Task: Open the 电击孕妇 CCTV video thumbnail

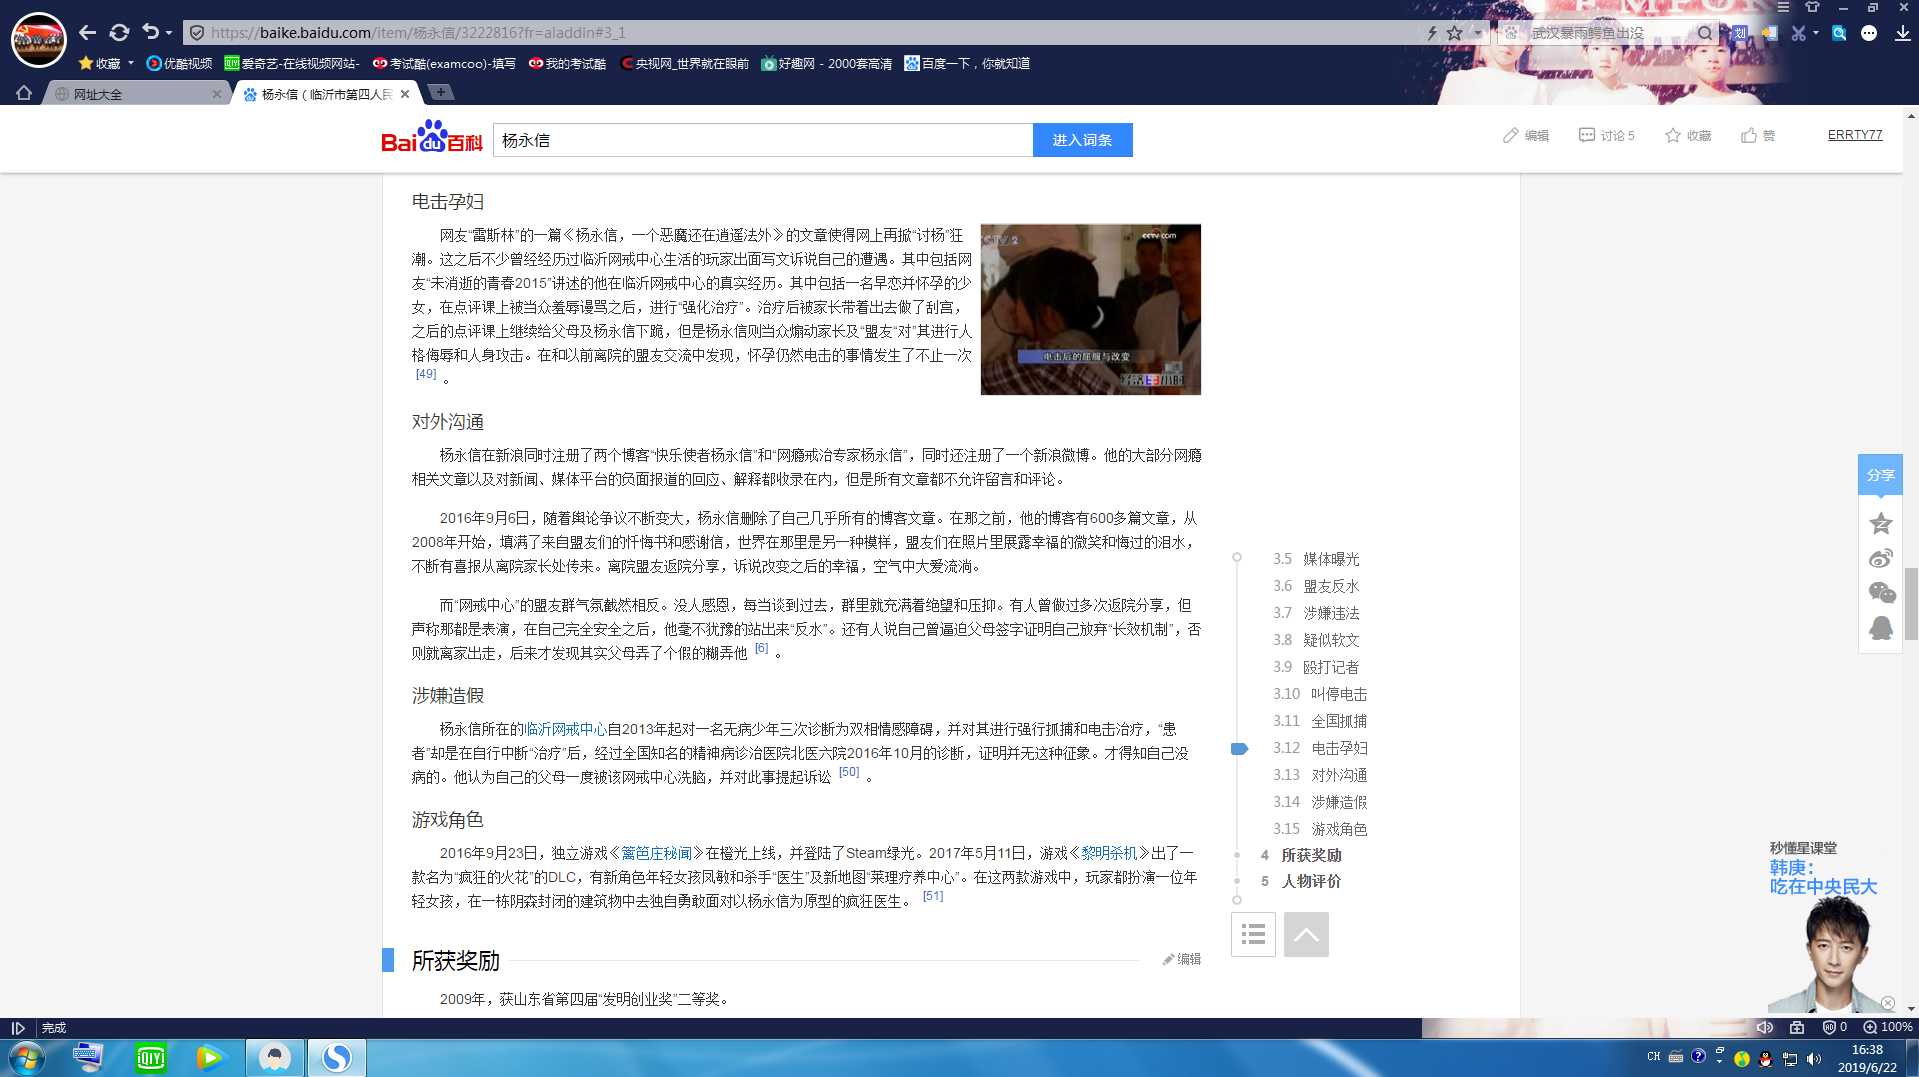Action: click(x=1091, y=309)
